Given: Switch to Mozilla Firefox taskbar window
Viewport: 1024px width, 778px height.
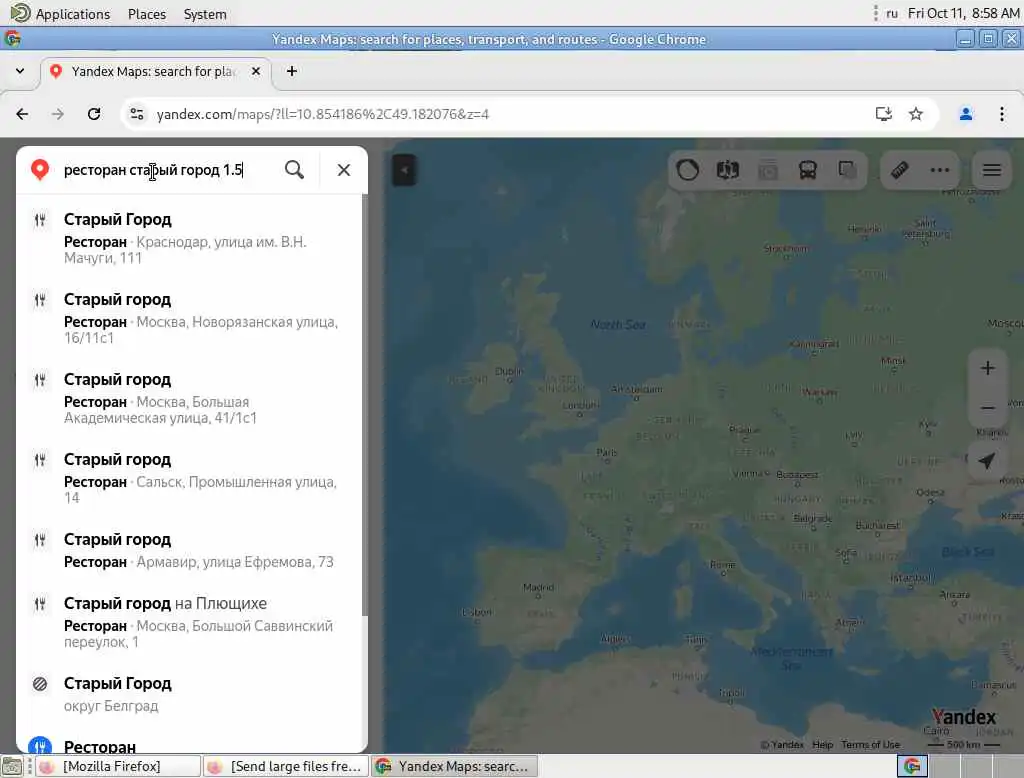Looking at the screenshot, I should pos(118,766).
